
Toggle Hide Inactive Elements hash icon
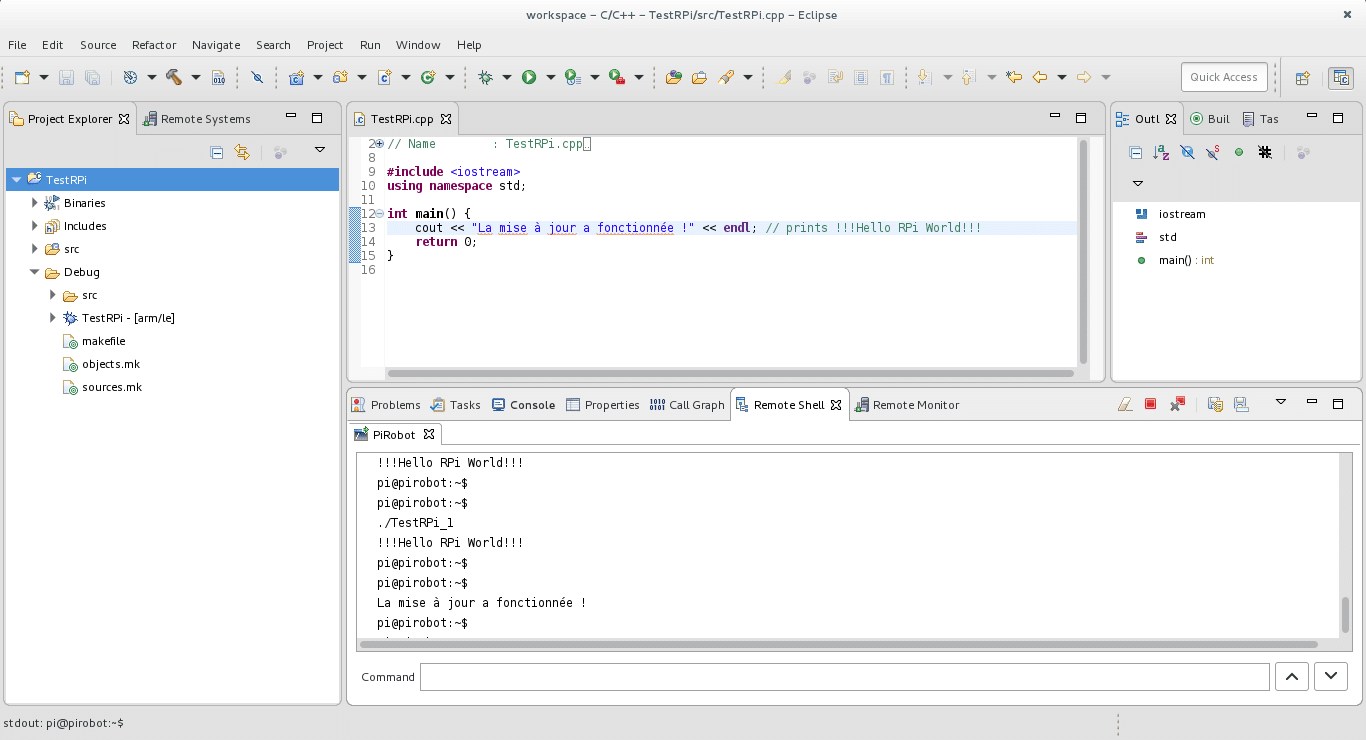pos(1265,152)
